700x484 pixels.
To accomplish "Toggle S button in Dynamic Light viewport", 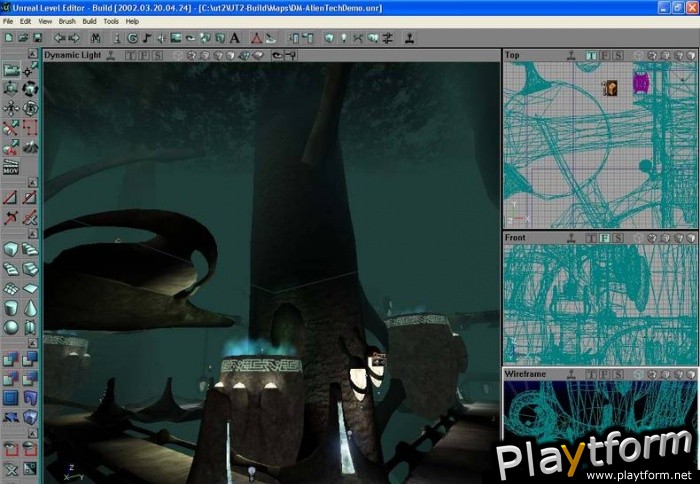I will tap(158, 56).
